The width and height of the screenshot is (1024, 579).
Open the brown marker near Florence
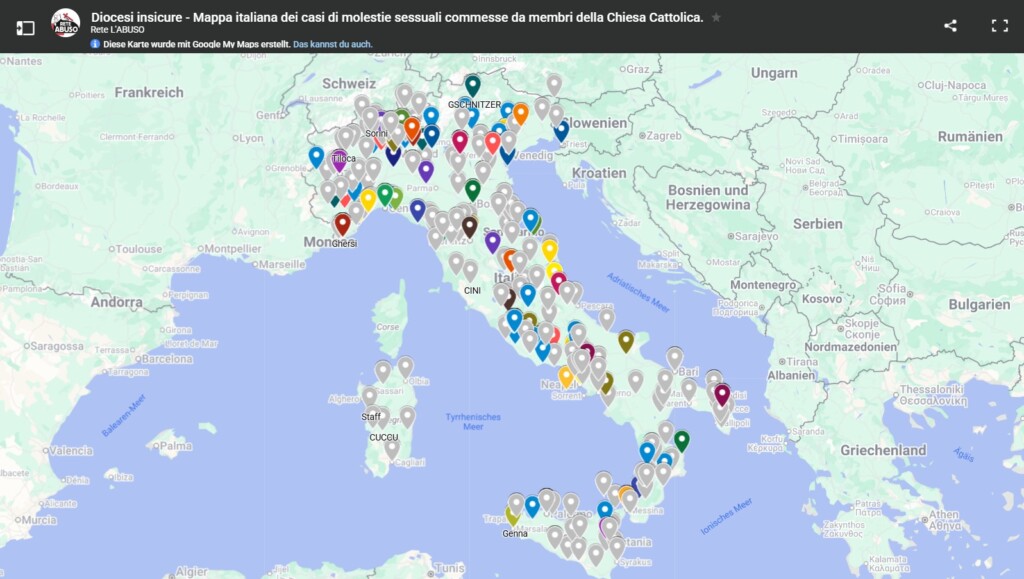tap(469, 226)
